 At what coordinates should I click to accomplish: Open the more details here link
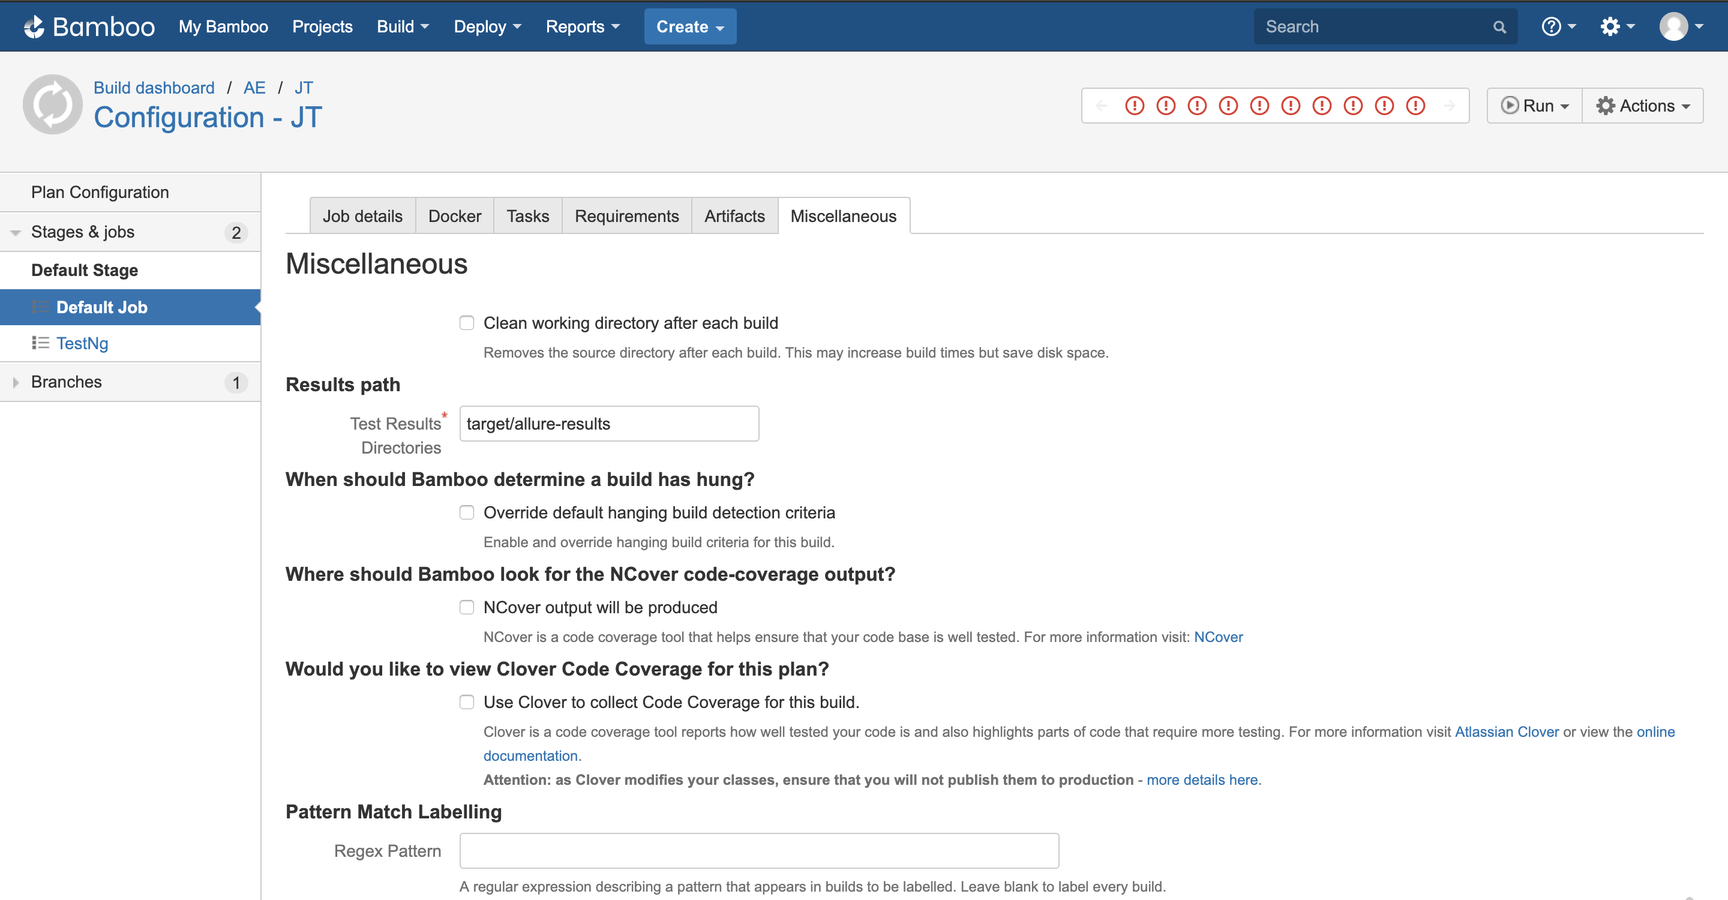point(1203,780)
